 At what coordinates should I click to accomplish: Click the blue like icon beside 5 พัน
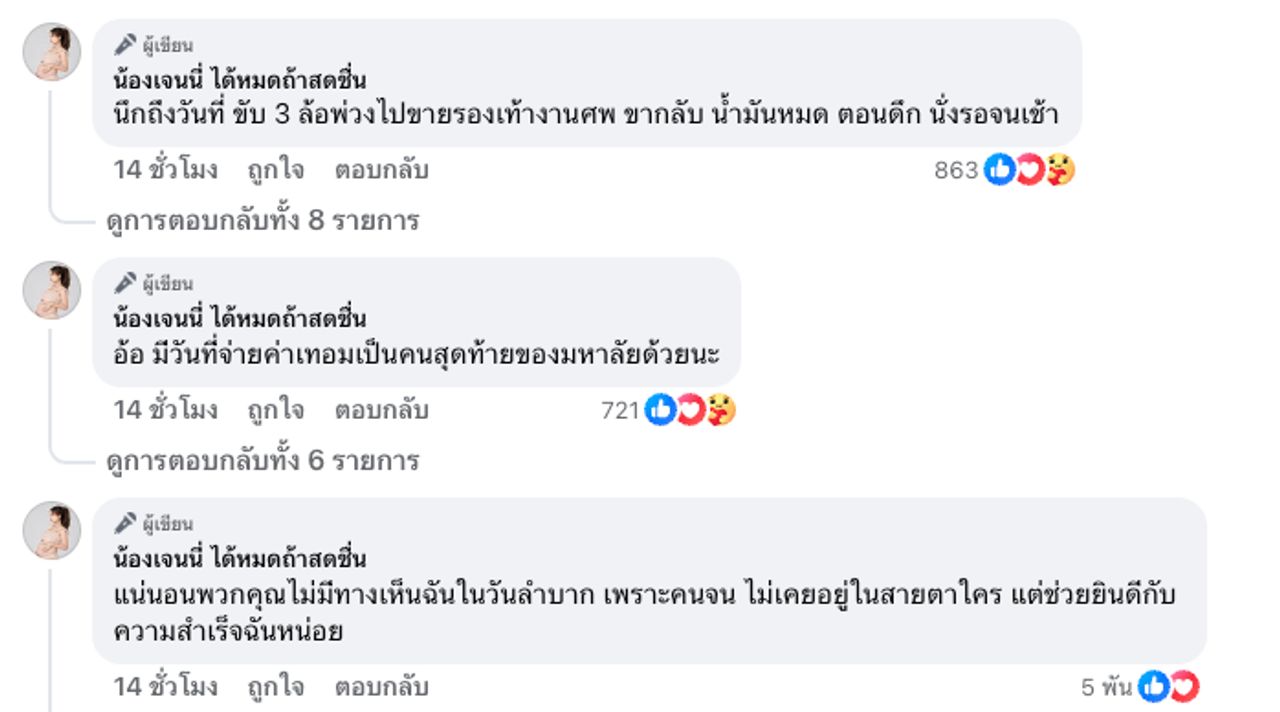click(x=1153, y=687)
